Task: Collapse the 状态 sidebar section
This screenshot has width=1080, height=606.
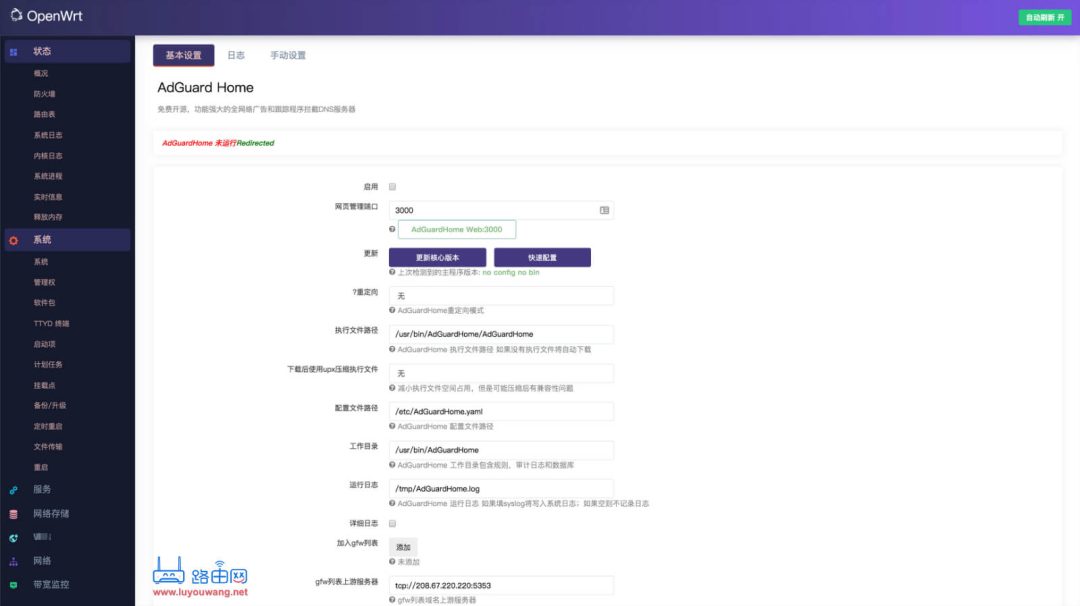Action: [68, 51]
